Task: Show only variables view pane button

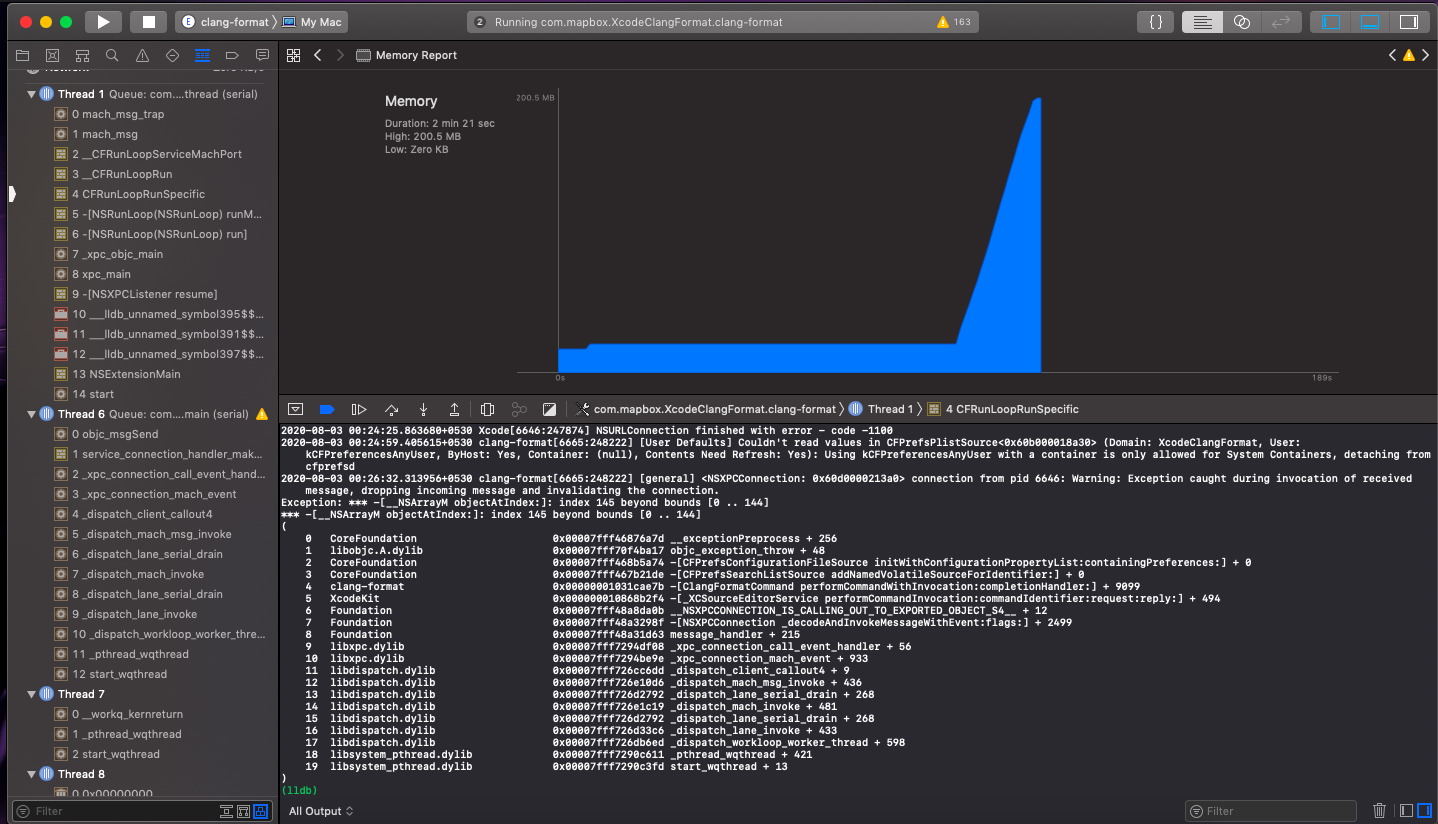Action: coord(1406,811)
